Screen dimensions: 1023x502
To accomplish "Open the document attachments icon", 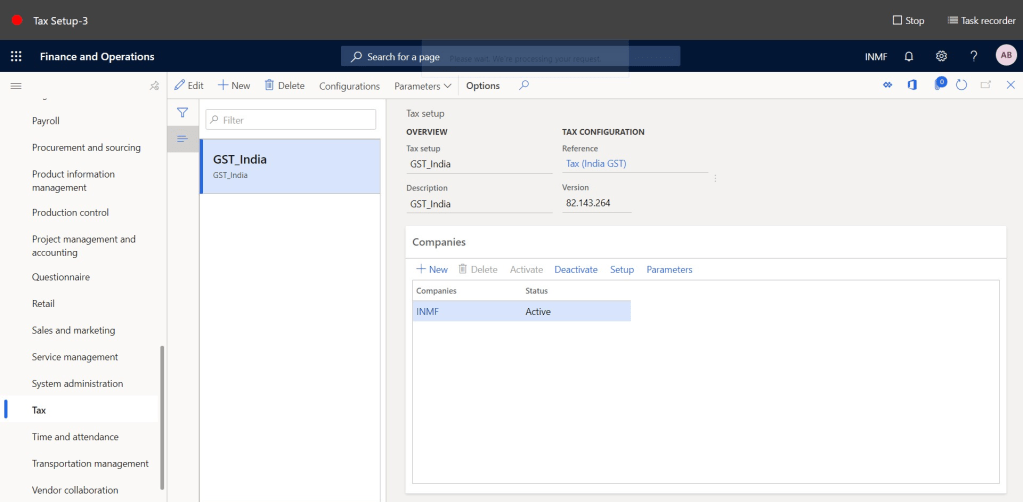I will (x=939, y=85).
